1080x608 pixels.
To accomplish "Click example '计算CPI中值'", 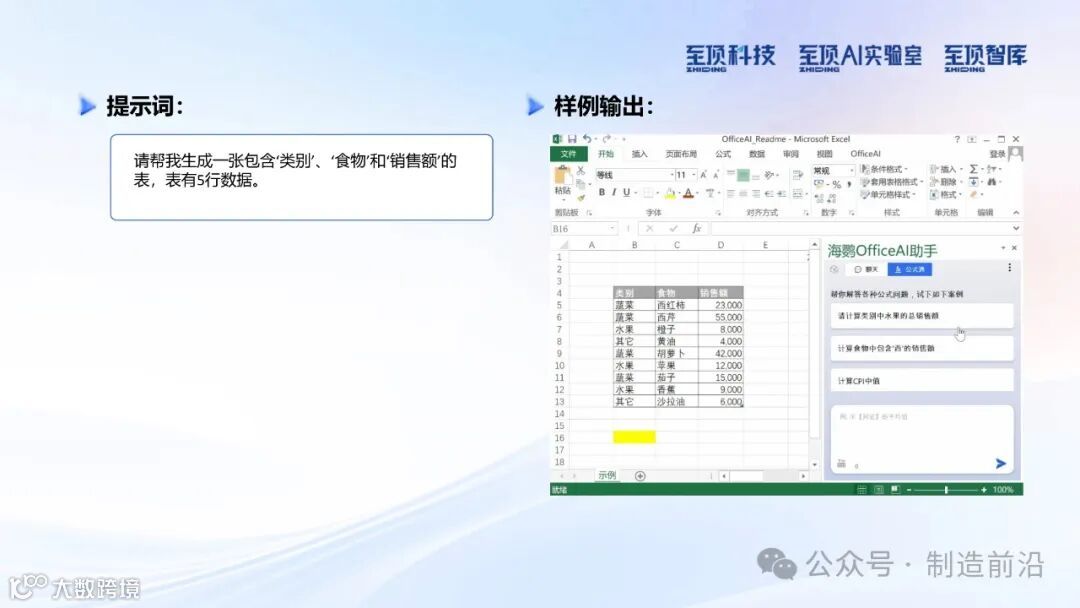I will click(922, 381).
